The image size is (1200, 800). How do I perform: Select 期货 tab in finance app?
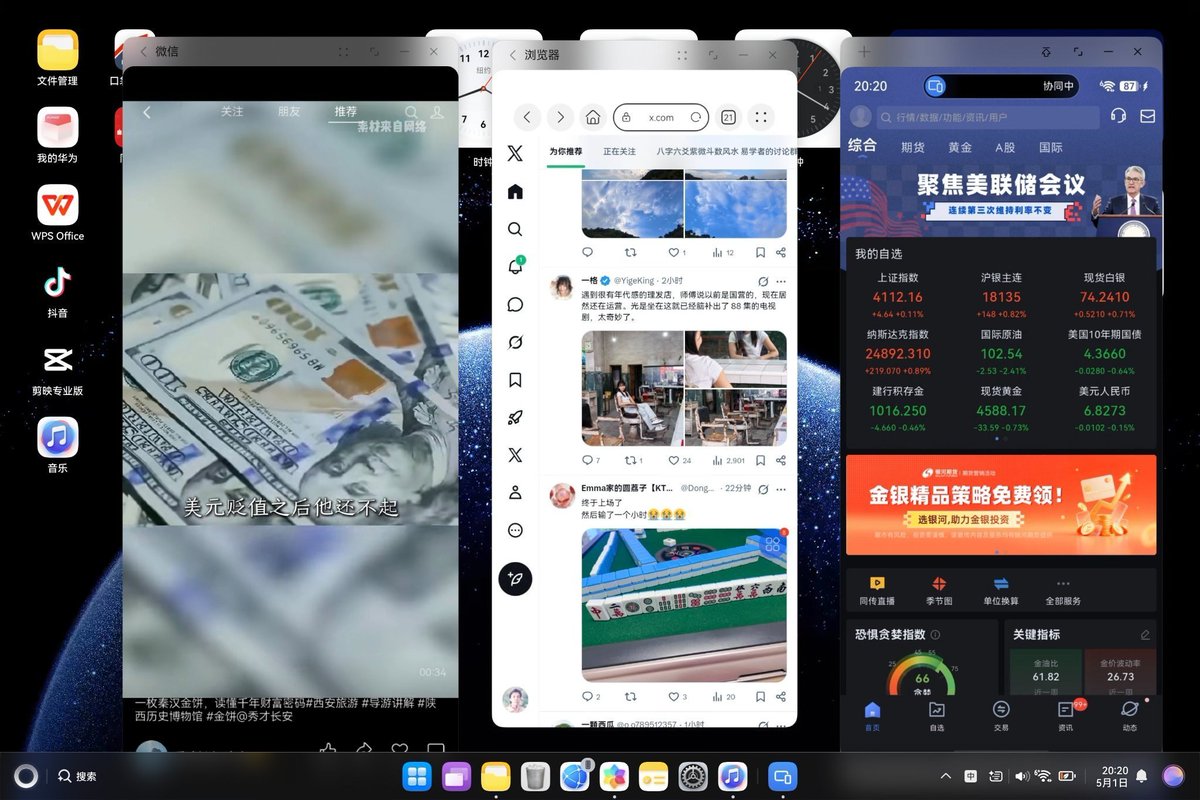pos(912,147)
